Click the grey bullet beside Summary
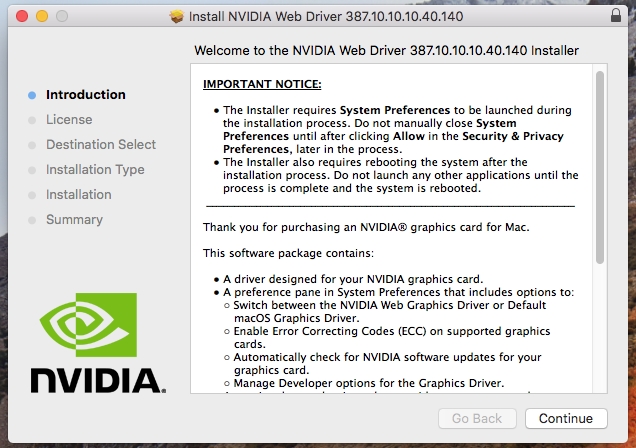The width and height of the screenshot is (636, 448). (32, 220)
